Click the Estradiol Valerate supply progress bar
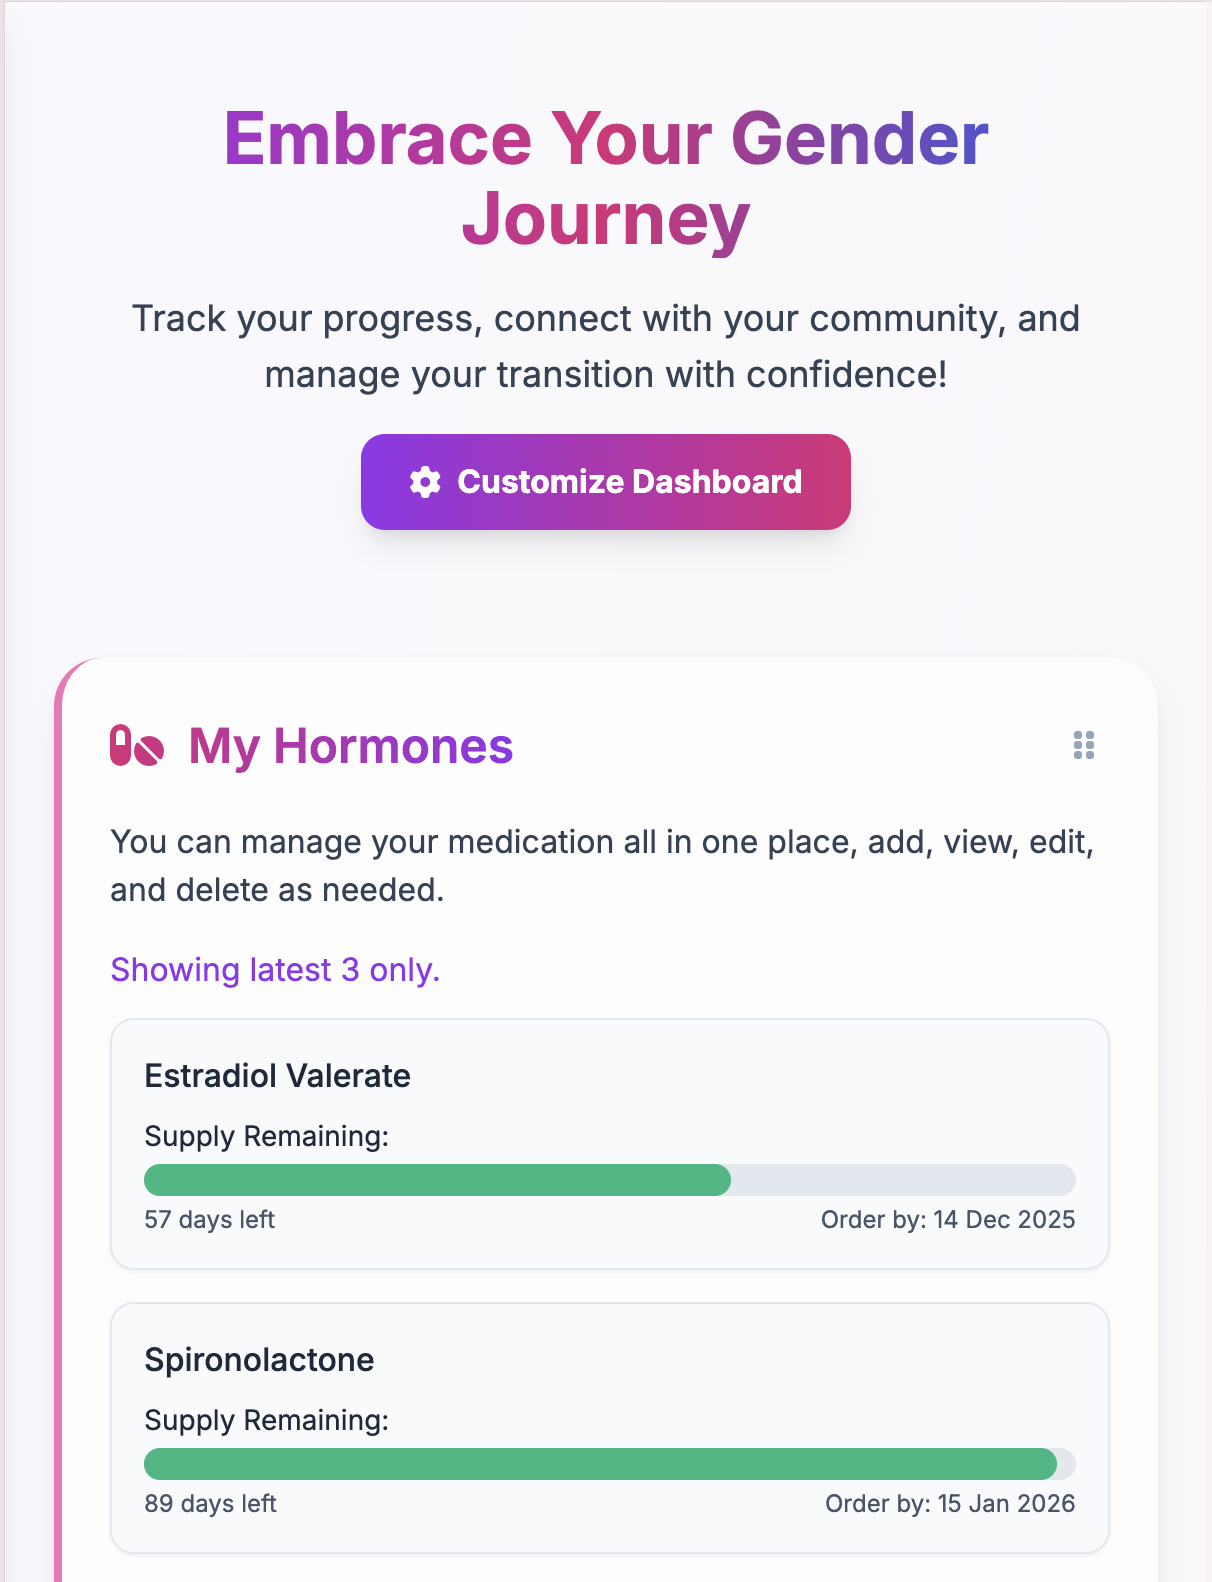The width and height of the screenshot is (1212, 1582). [610, 1180]
